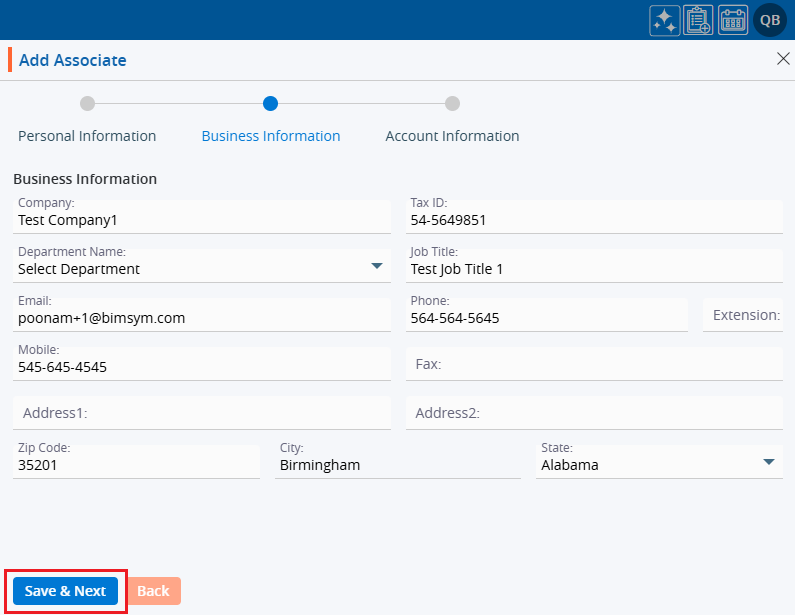Open the calendar icon in header
Screen dimensions: 795x615
pyautogui.click(x=733, y=20)
